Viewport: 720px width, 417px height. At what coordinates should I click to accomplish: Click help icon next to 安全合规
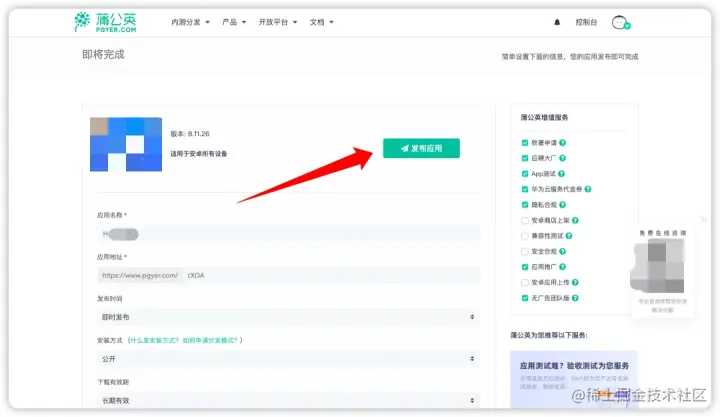tap(562, 251)
